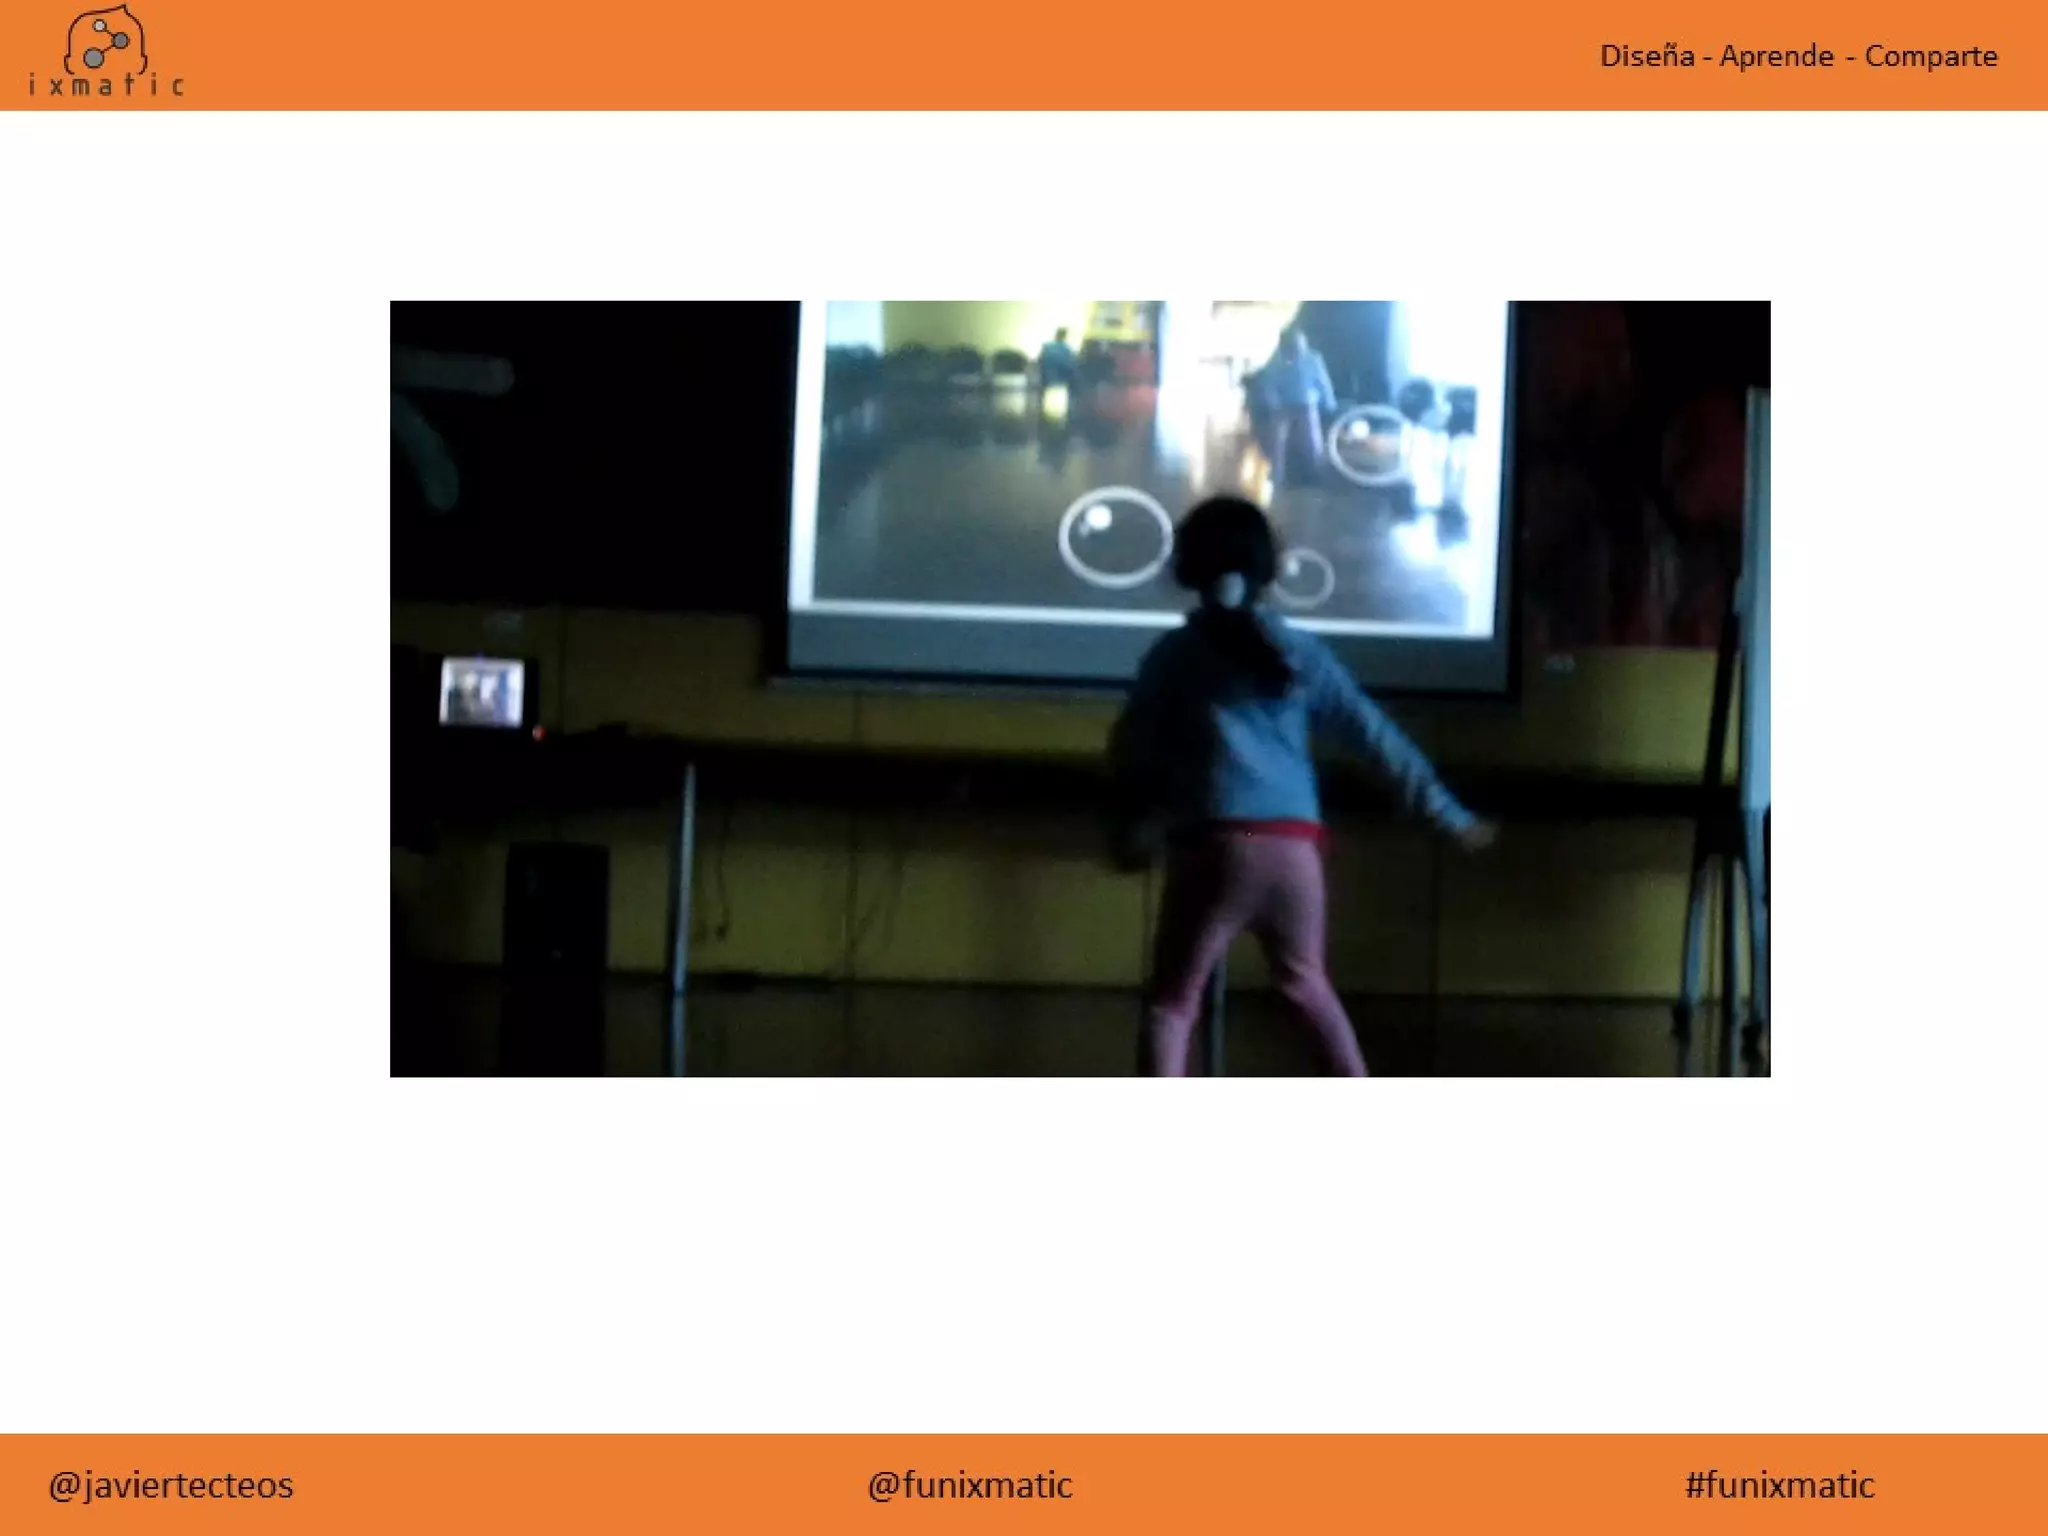This screenshot has height=1536, width=2048.
Task: Click the word Aprende in the header
Action: click(1776, 56)
